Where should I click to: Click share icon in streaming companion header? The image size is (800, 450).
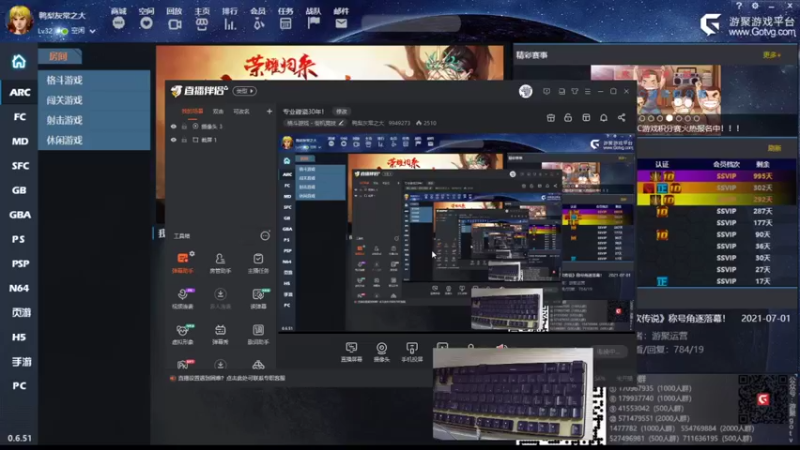point(621,118)
